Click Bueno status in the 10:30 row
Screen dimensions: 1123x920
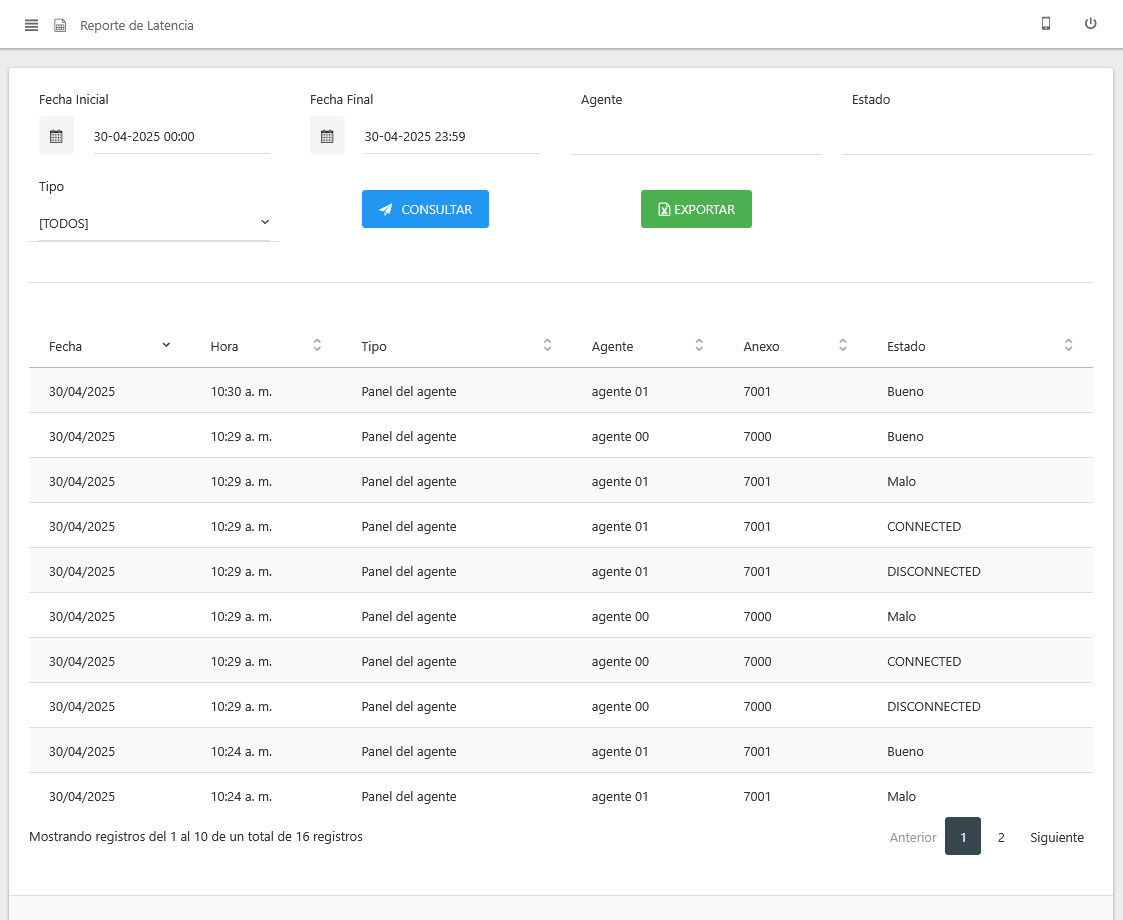click(905, 392)
